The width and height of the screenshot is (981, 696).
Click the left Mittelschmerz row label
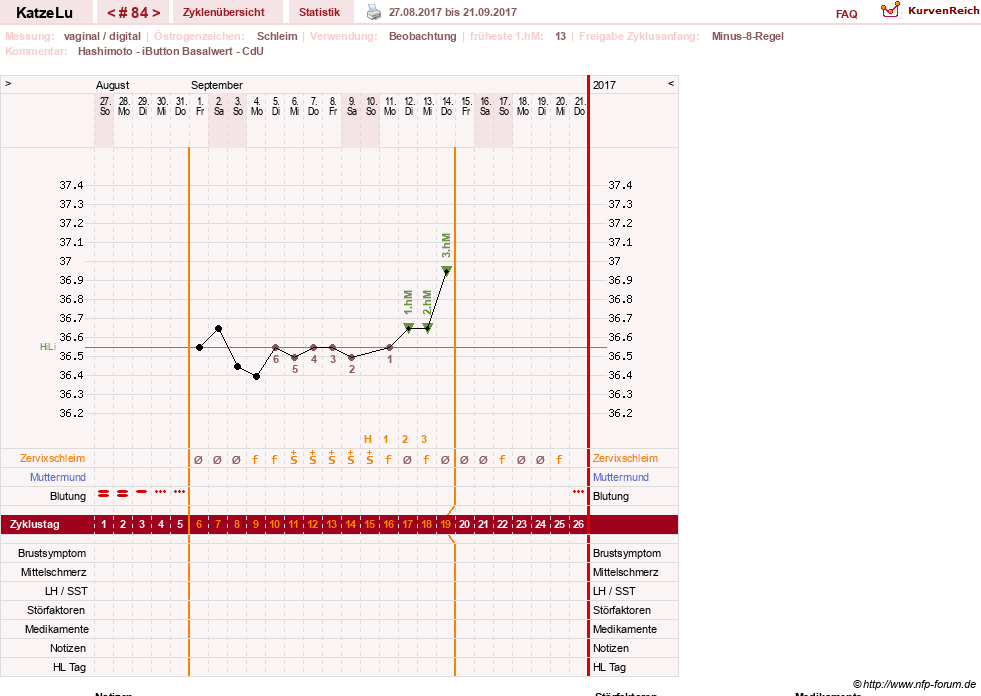pyautogui.click(x=54, y=572)
